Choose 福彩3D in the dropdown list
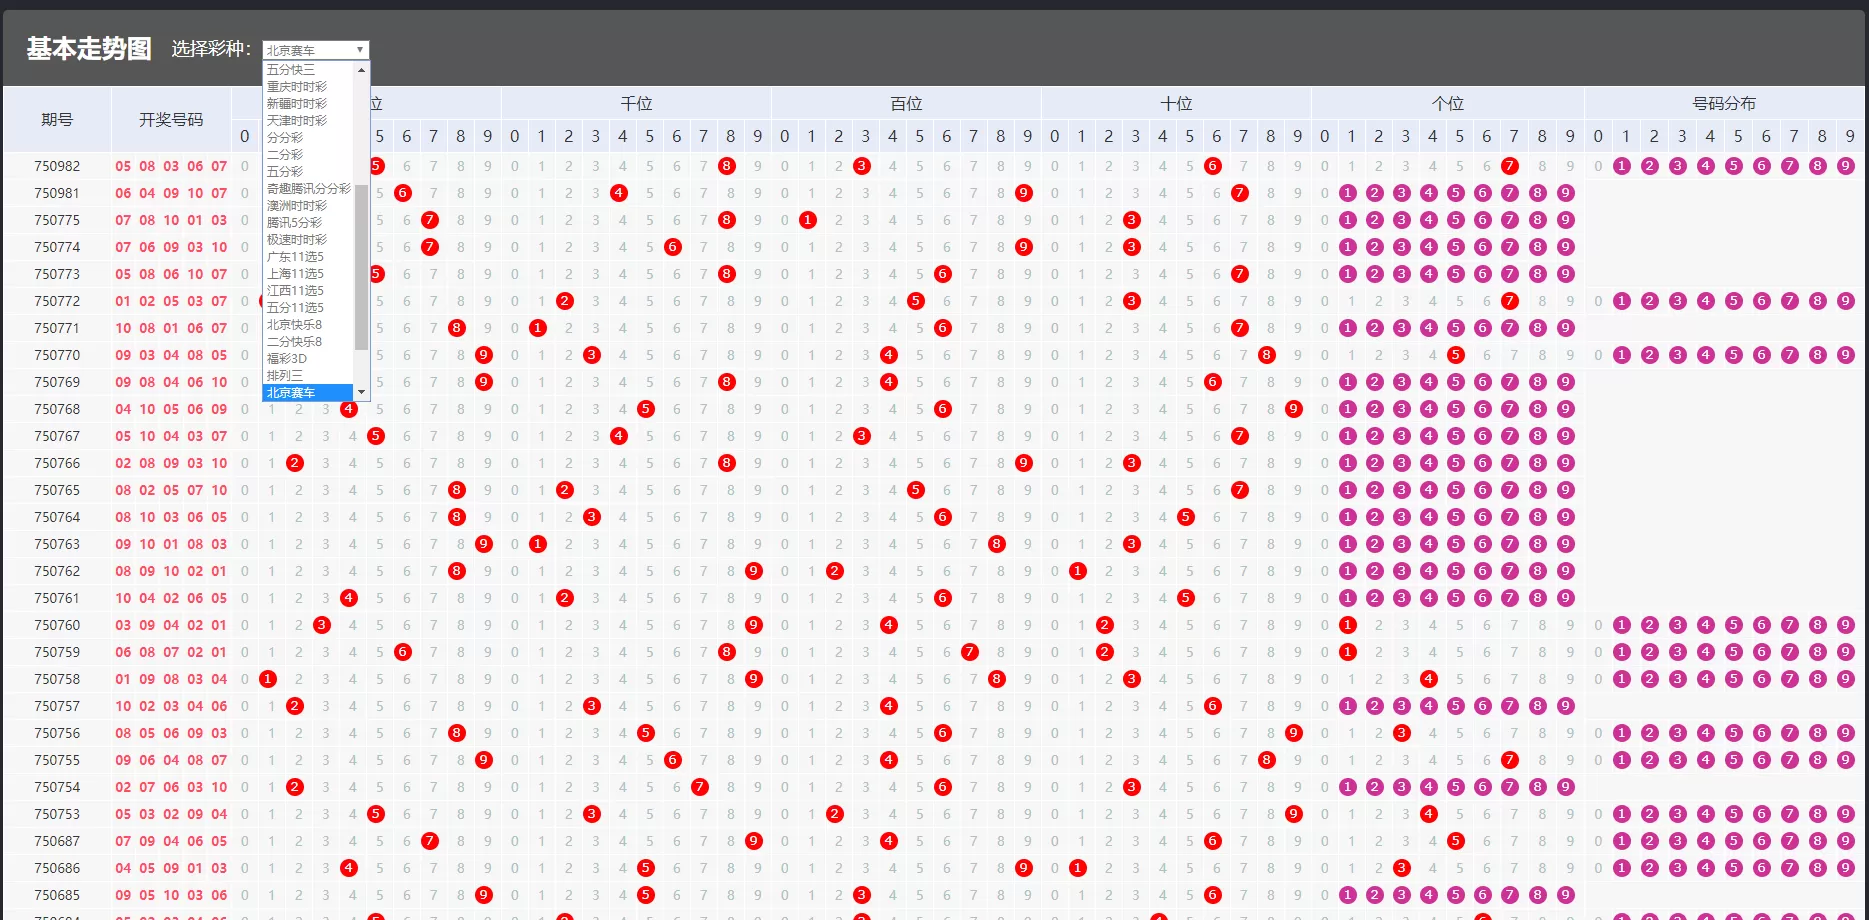Image resolution: width=1869 pixels, height=920 pixels. pyautogui.click(x=287, y=358)
